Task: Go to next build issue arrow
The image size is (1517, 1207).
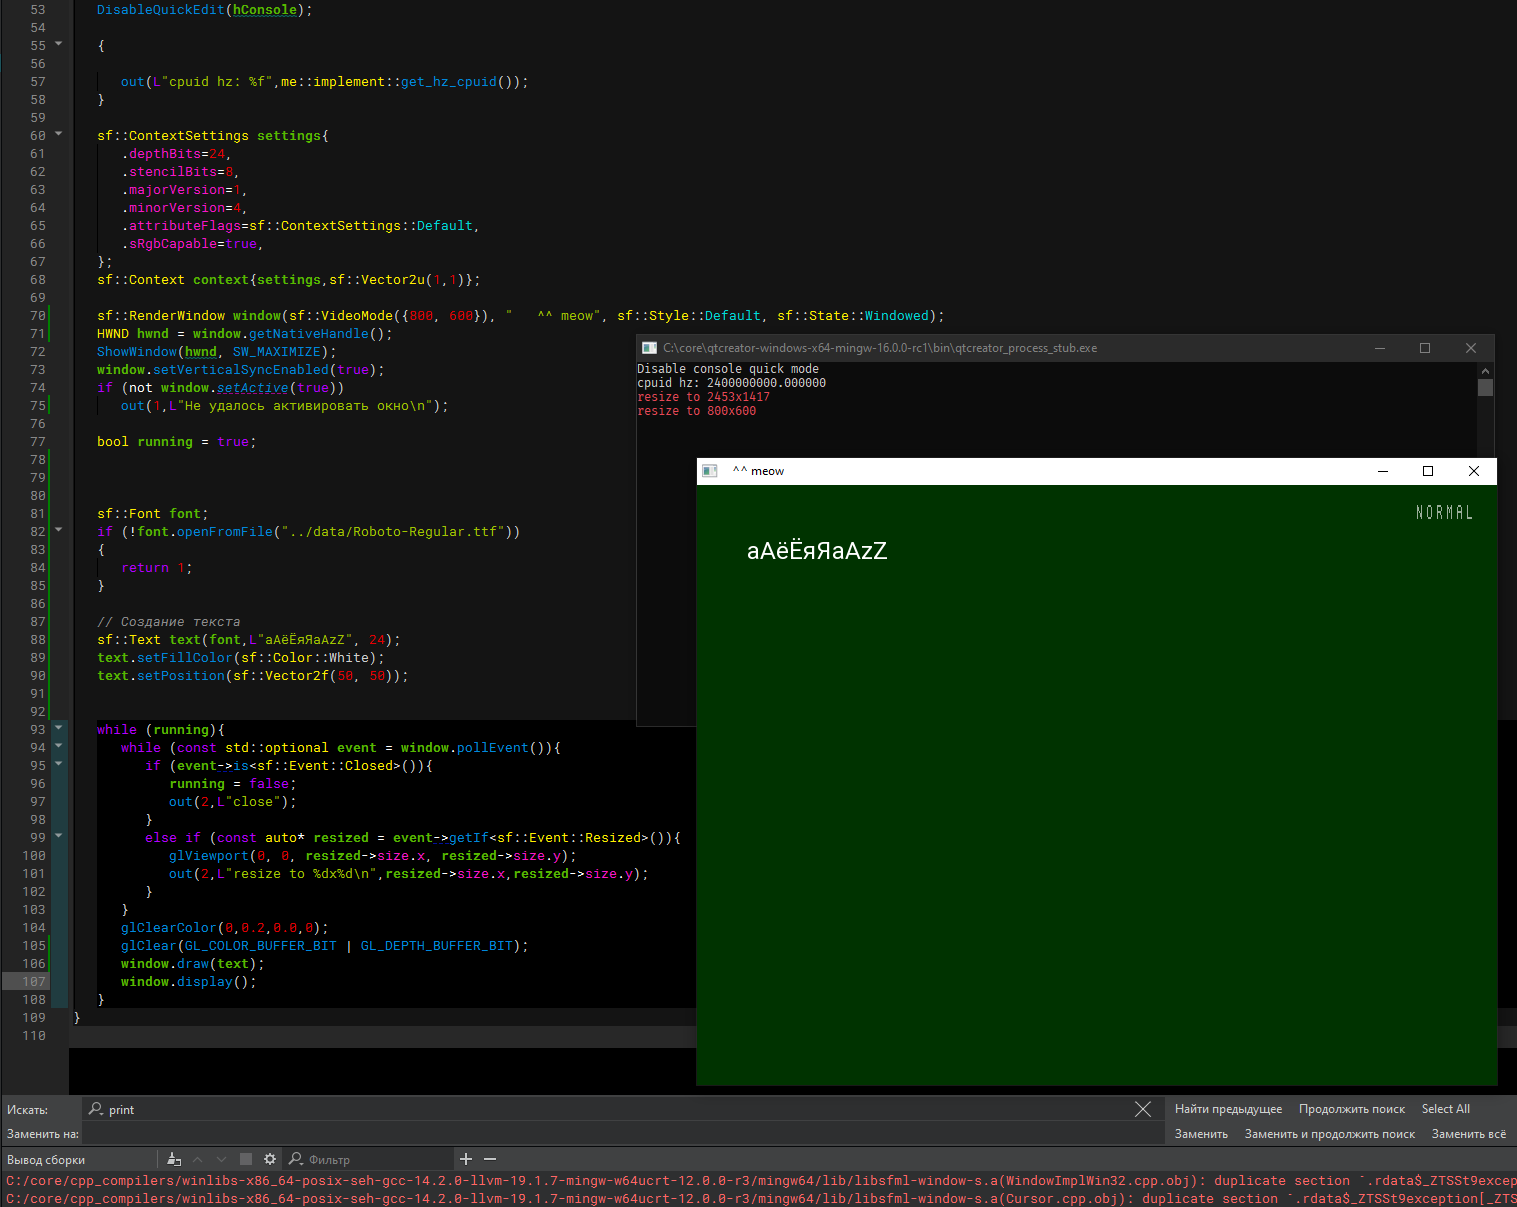Action: (221, 1159)
